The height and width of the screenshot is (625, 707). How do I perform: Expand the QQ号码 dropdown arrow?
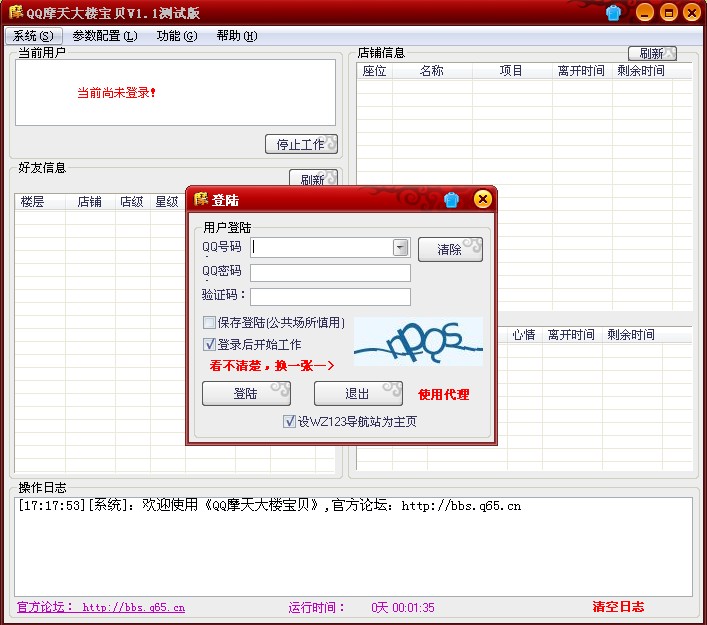click(400, 248)
